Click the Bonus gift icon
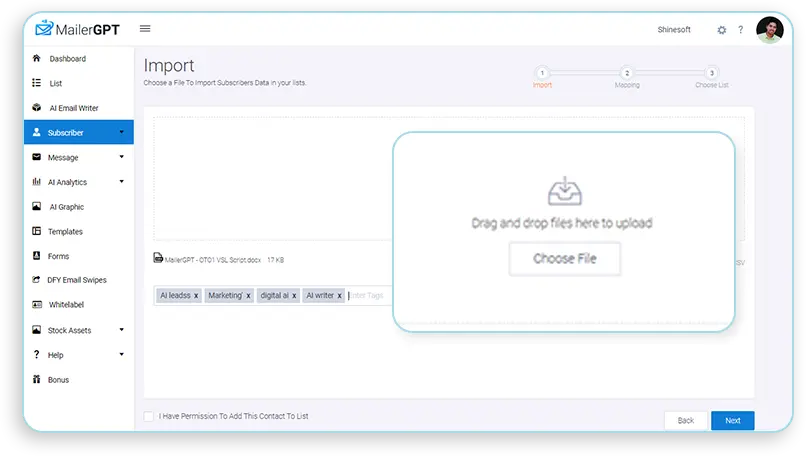 click(37, 380)
